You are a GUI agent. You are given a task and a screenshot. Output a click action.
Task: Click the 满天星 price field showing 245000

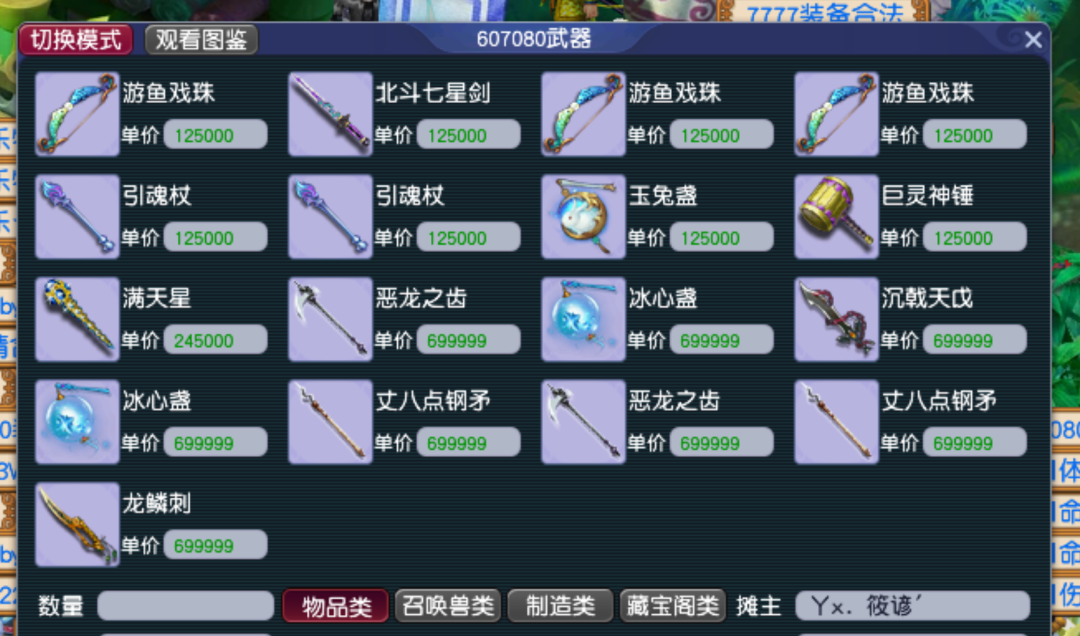point(216,340)
